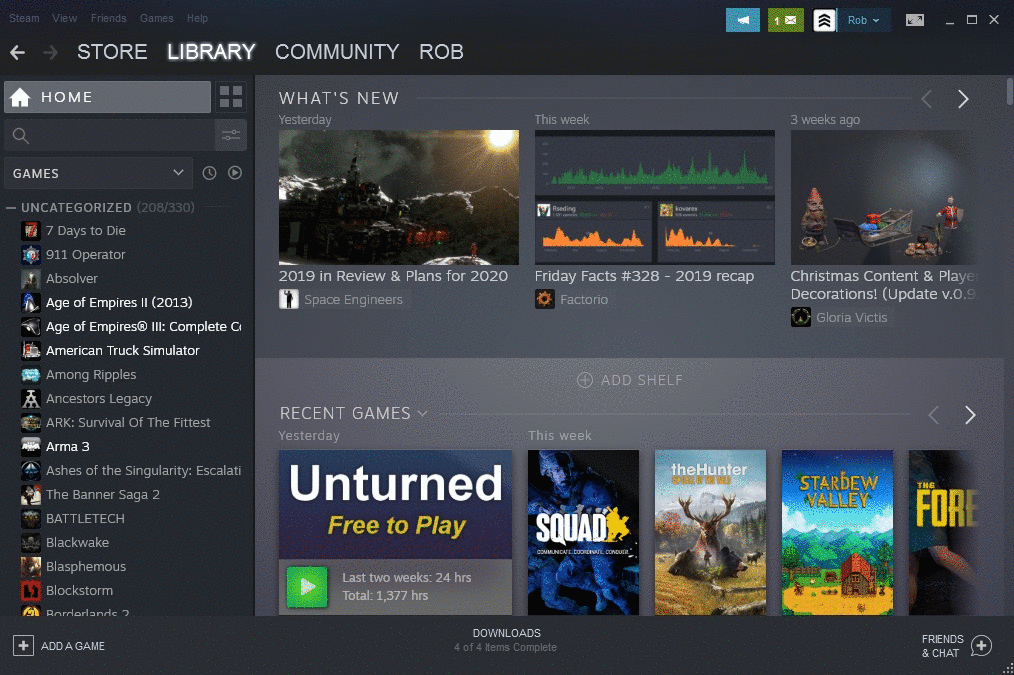Show previous Recent Games
This screenshot has height=675, width=1014.
tap(933, 415)
